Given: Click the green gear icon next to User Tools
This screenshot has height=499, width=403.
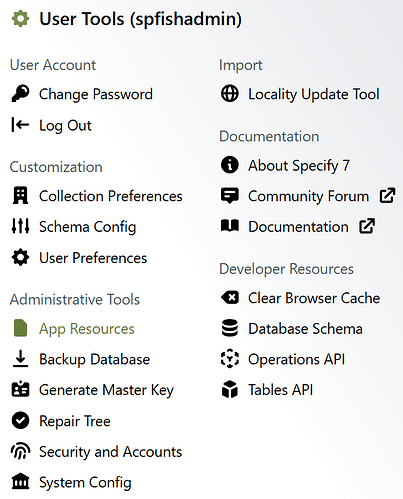Looking at the screenshot, I should tap(20, 18).
